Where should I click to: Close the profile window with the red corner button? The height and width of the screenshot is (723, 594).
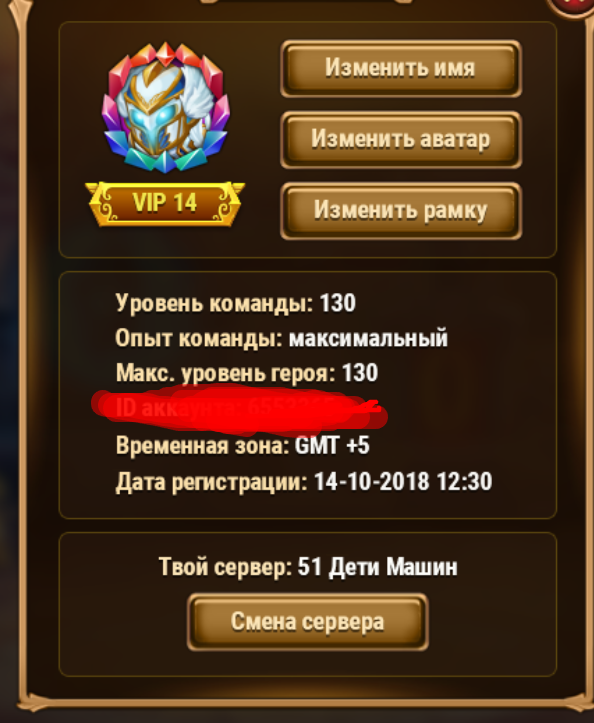point(572,7)
